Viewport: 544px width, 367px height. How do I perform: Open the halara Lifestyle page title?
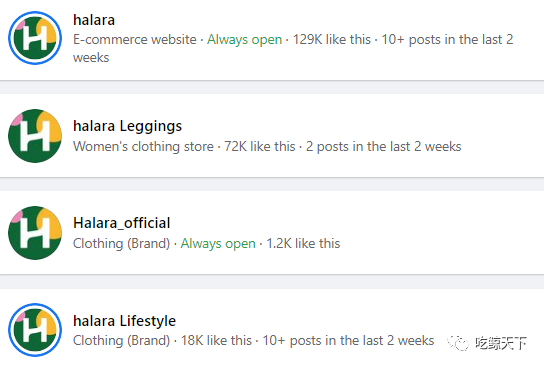tap(124, 321)
